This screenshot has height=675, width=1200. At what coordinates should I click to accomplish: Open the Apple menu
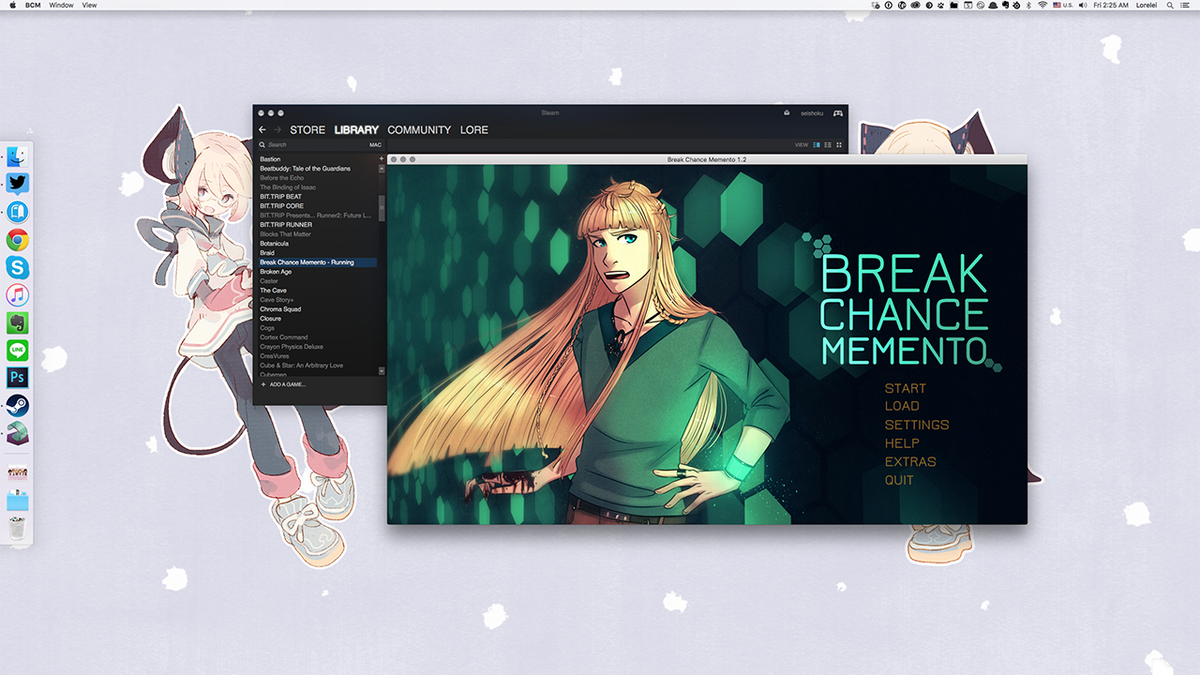tap(12, 5)
